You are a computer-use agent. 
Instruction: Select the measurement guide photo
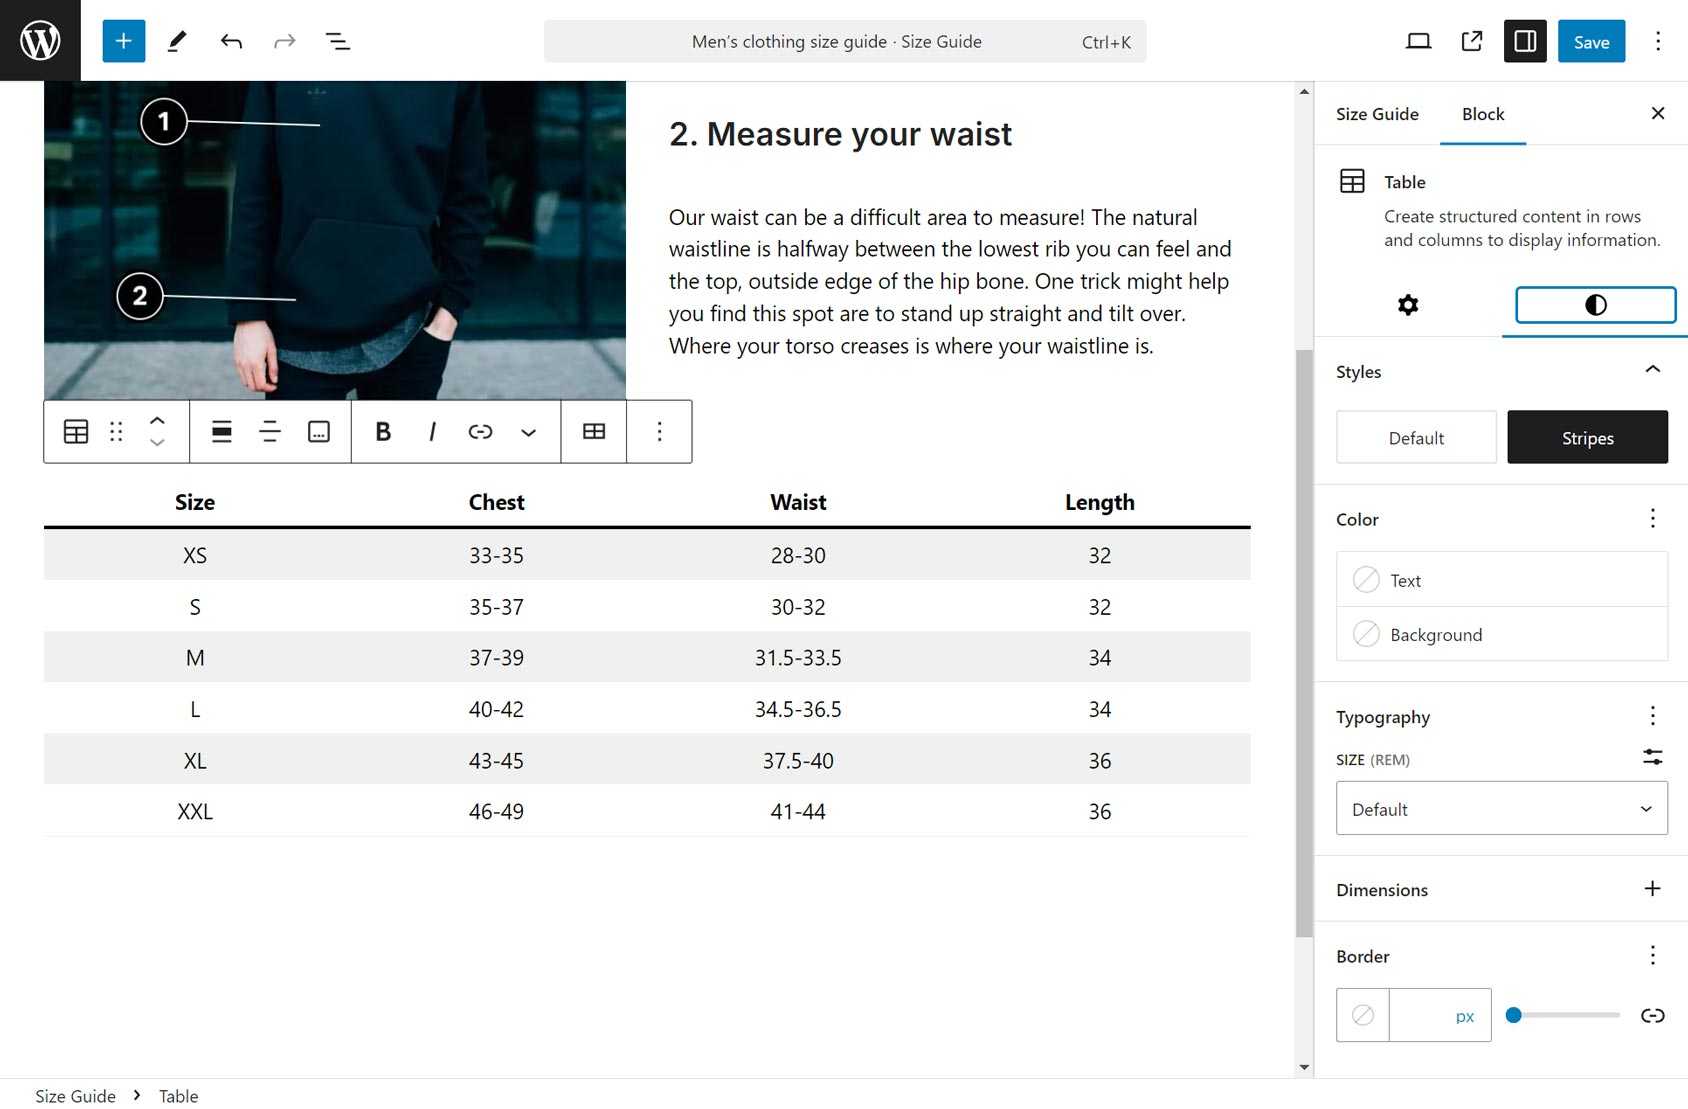point(335,240)
